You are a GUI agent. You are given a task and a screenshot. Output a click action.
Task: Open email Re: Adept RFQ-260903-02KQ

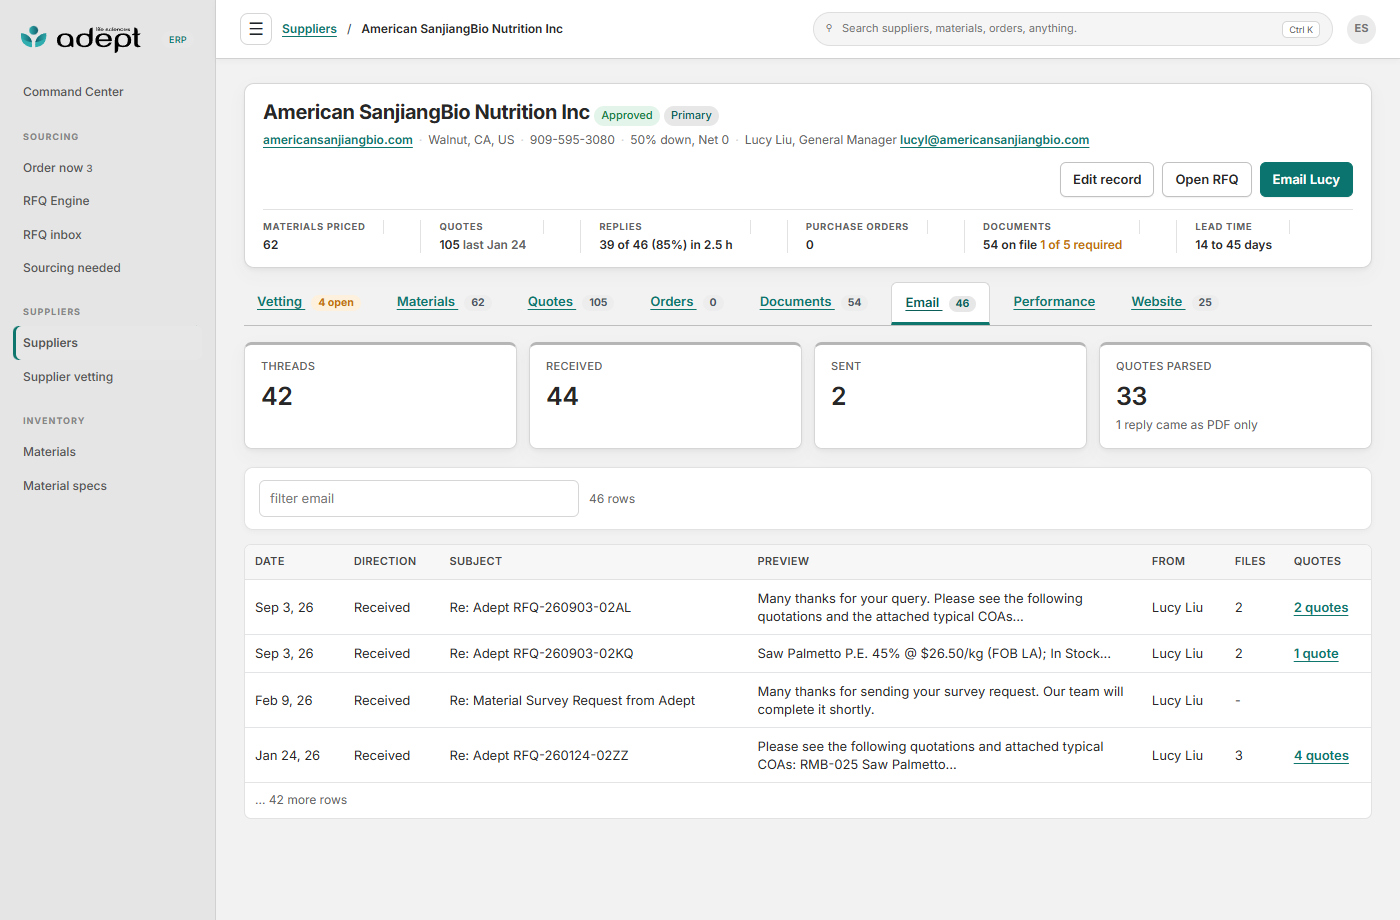541,654
